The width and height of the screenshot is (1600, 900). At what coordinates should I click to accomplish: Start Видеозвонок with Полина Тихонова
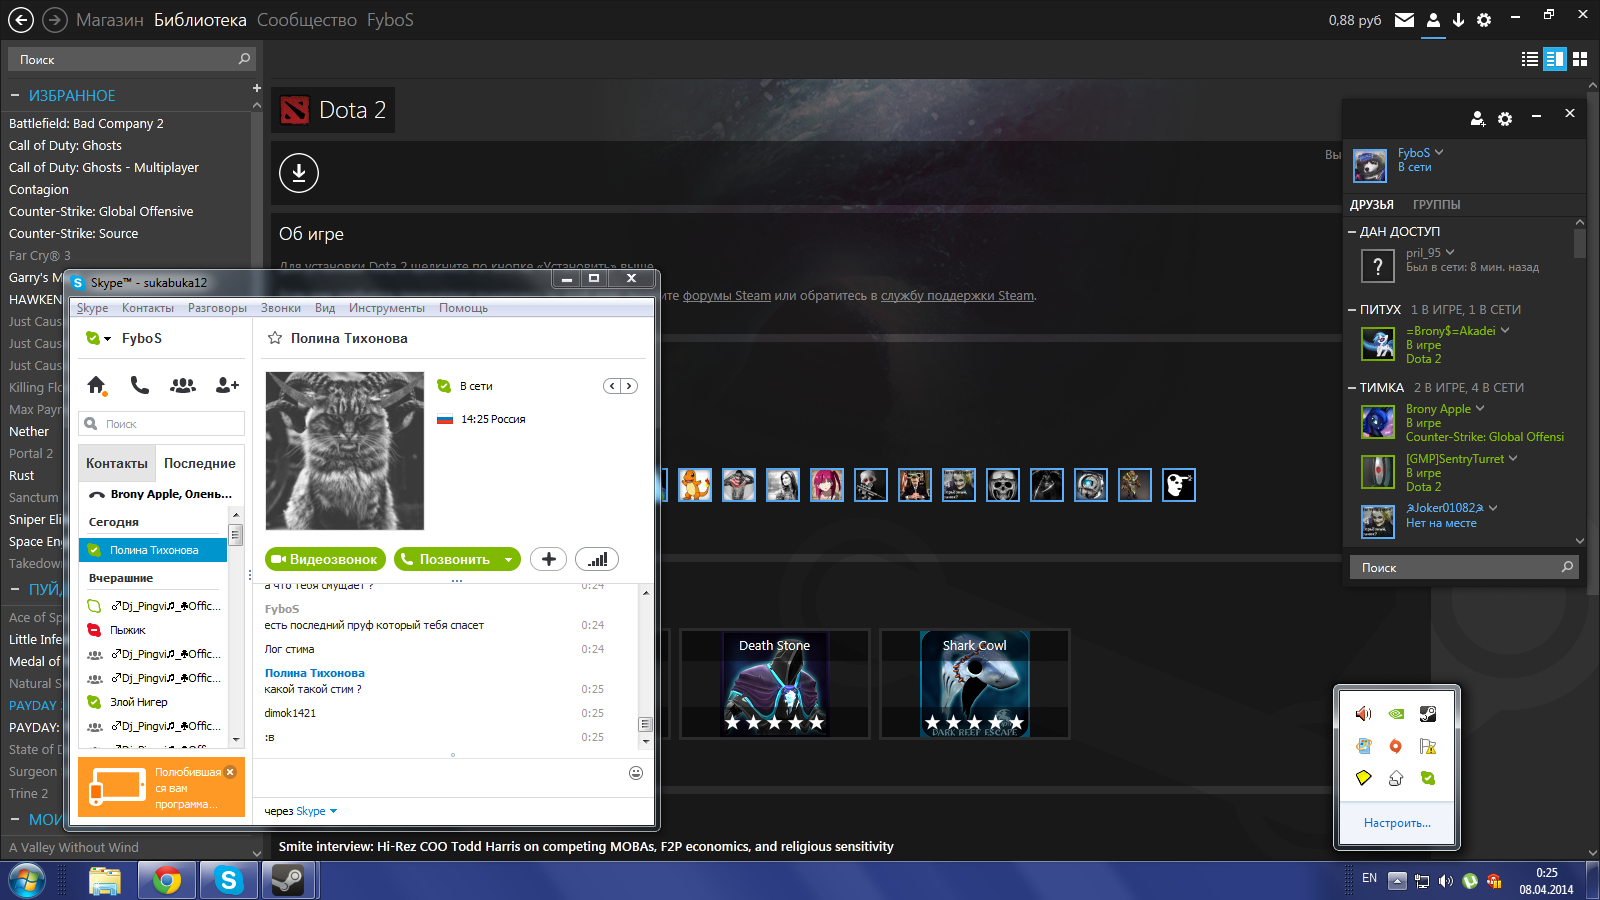pyautogui.click(x=326, y=559)
